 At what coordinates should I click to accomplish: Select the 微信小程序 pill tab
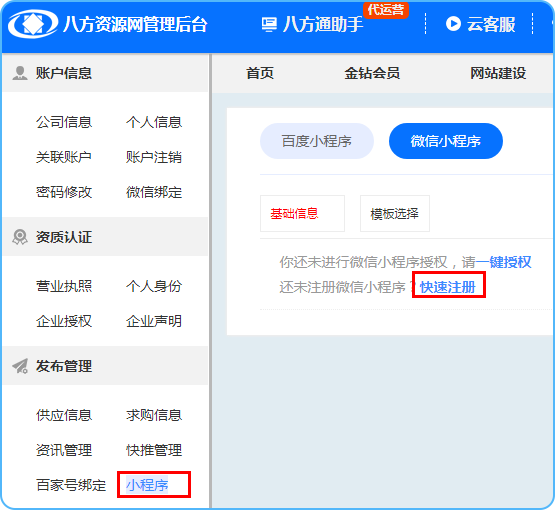(x=446, y=141)
